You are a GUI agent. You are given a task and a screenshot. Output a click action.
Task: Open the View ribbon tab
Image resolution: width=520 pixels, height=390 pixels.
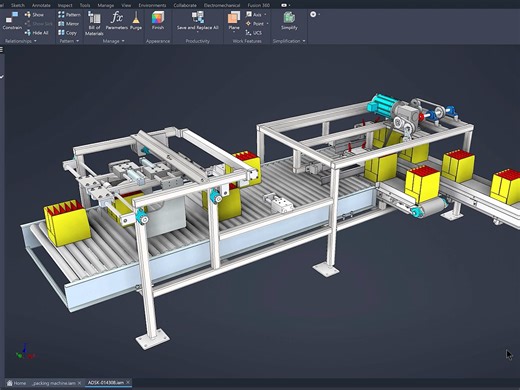(126, 5)
